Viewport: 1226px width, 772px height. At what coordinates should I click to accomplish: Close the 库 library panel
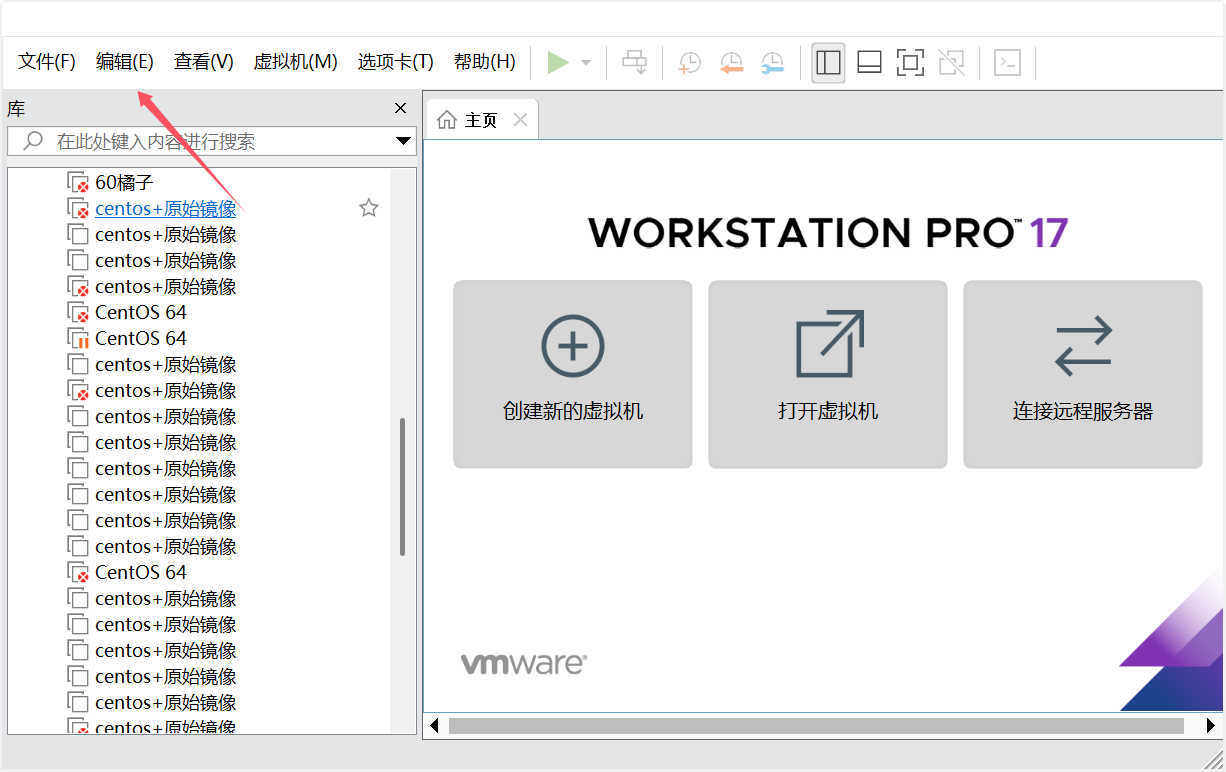point(400,108)
